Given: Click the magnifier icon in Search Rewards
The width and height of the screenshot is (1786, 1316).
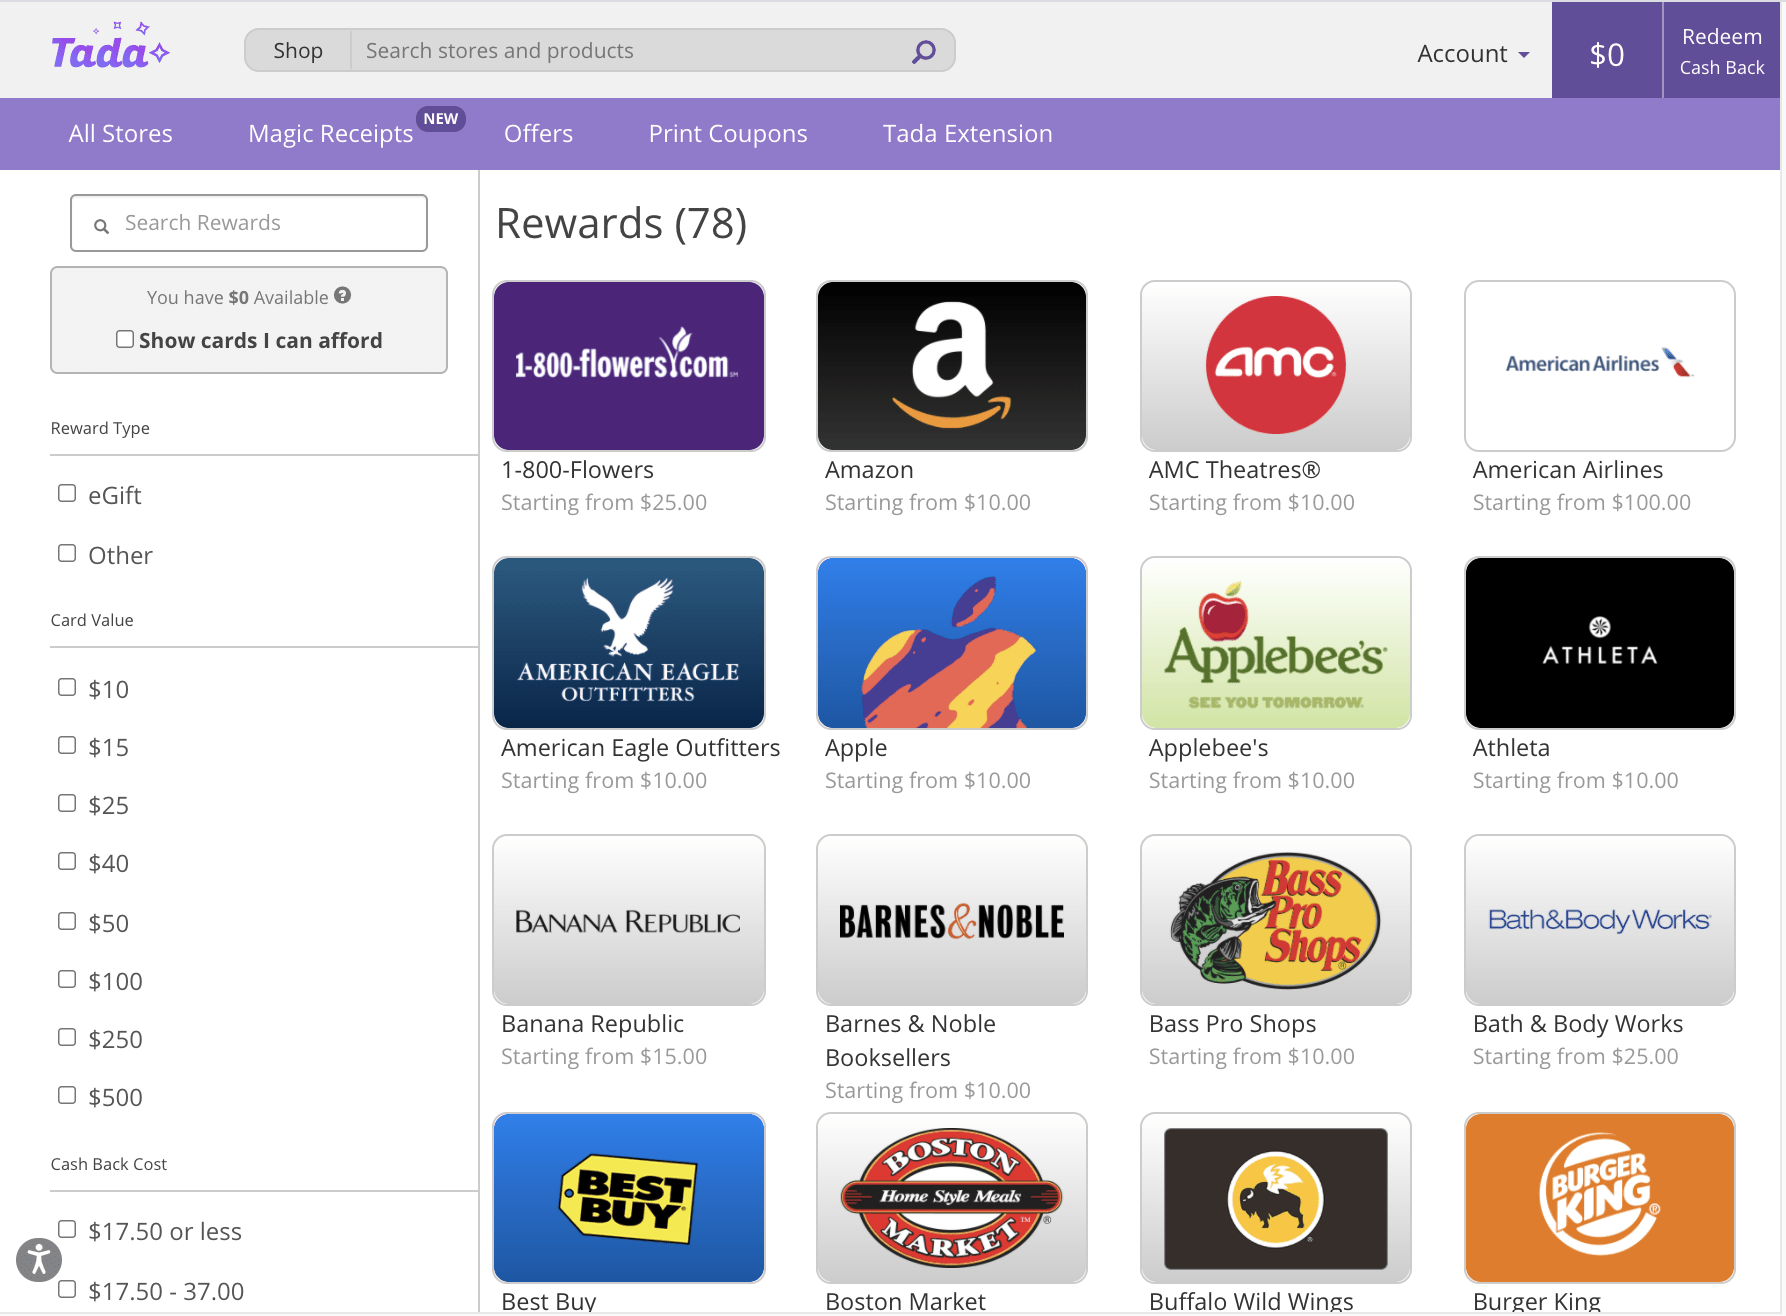Looking at the screenshot, I should (101, 225).
